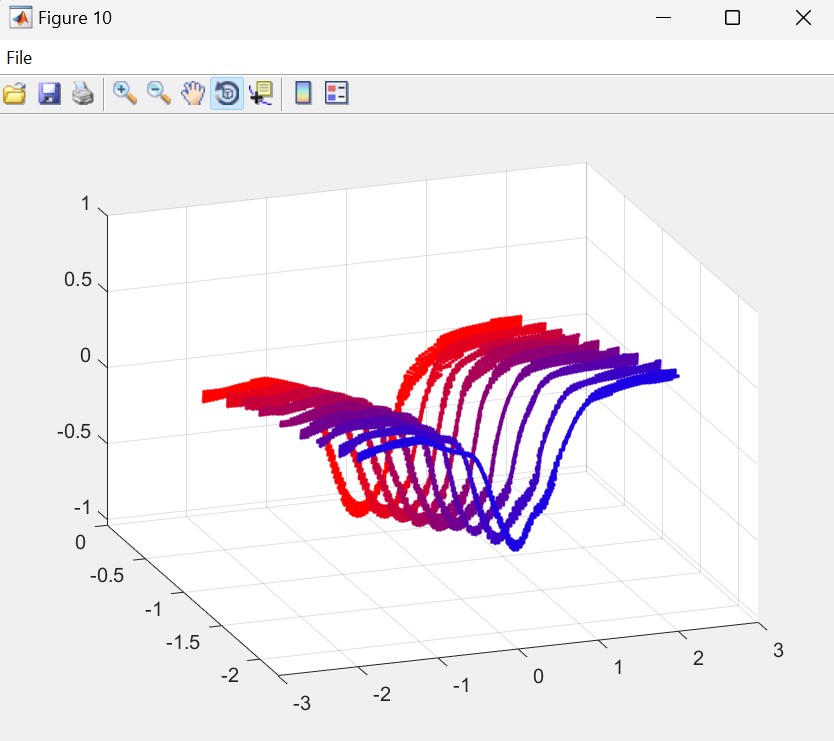Insert a legend via the toolbar icon
The height and width of the screenshot is (741, 834).
tap(337, 94)
